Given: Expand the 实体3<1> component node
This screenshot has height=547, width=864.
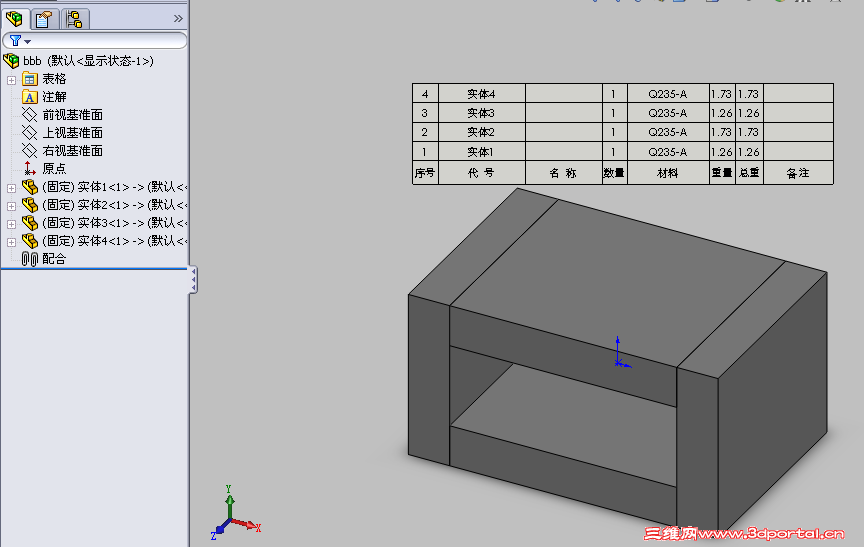Looking at the screenshot, I should click(11, 224).
